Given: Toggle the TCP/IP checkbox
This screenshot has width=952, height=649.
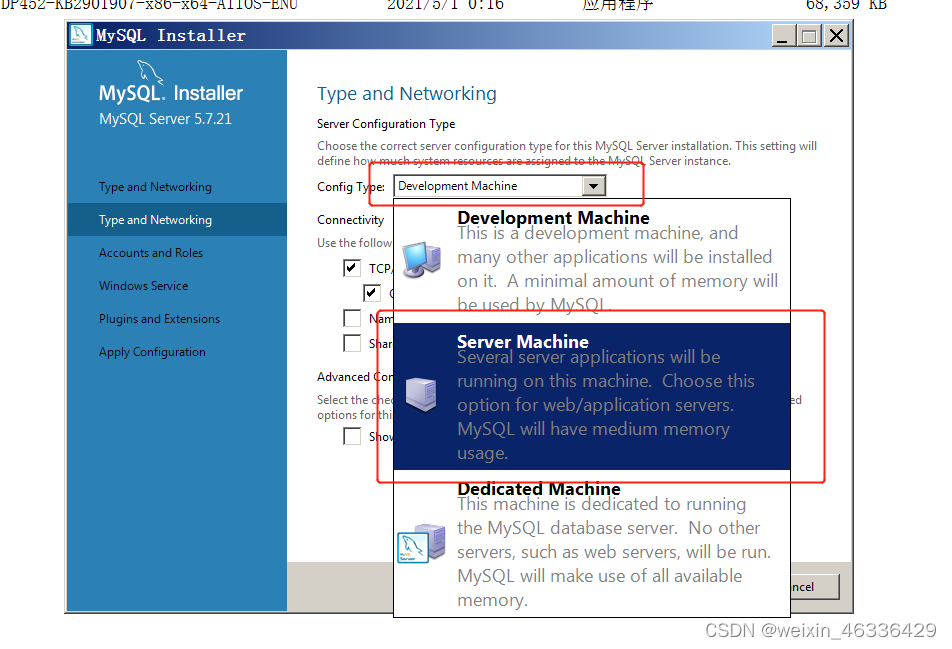Looking at the screenshot, I should [352, 268].
